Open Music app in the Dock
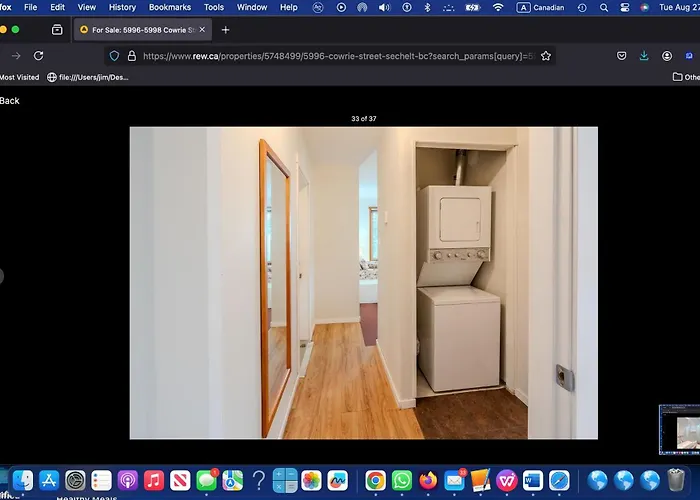700x500 pixels. pos(154,481)
